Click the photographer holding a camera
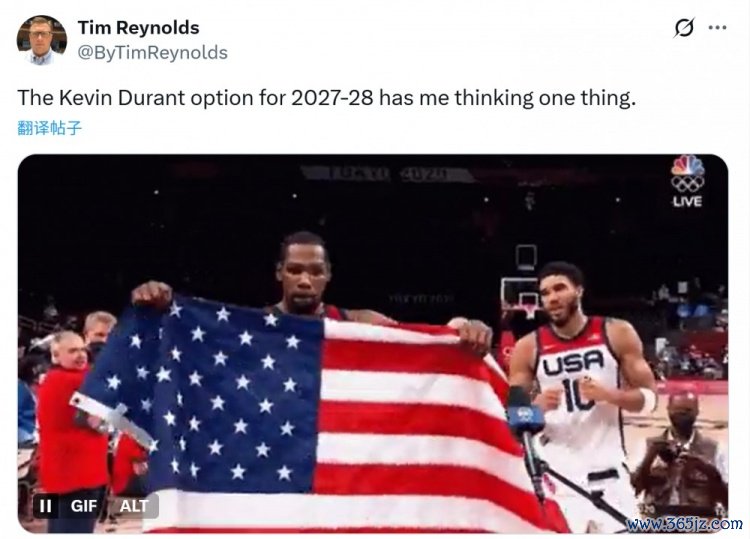 [679, 459]
